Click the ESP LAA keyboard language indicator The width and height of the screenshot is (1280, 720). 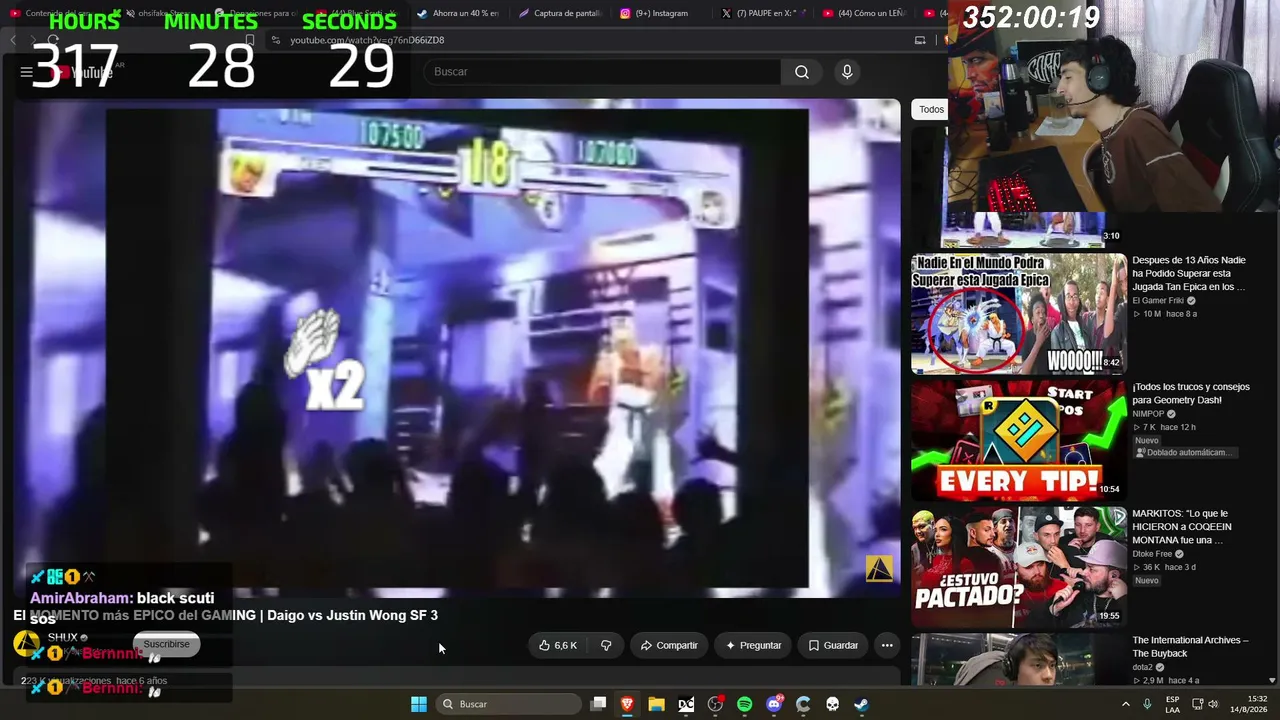(1173, 704)
